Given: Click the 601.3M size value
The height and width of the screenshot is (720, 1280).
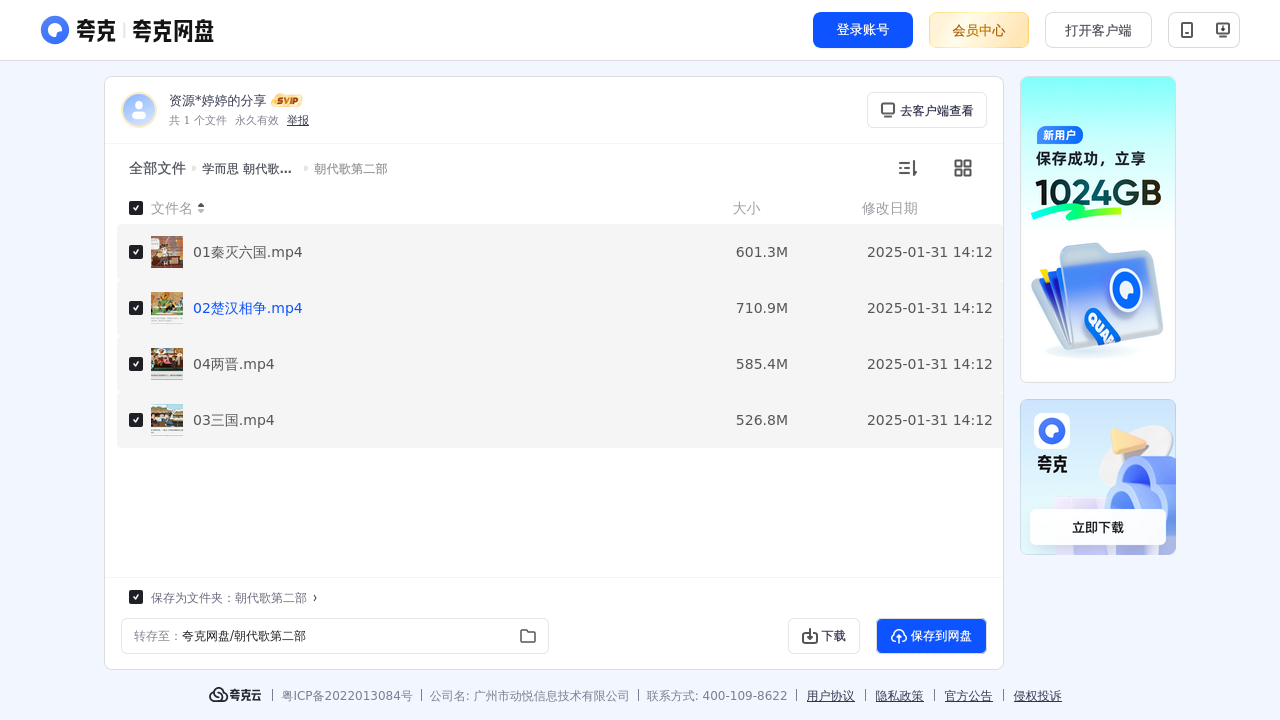Looking at the screenshot, I should (x=762, y=252).
